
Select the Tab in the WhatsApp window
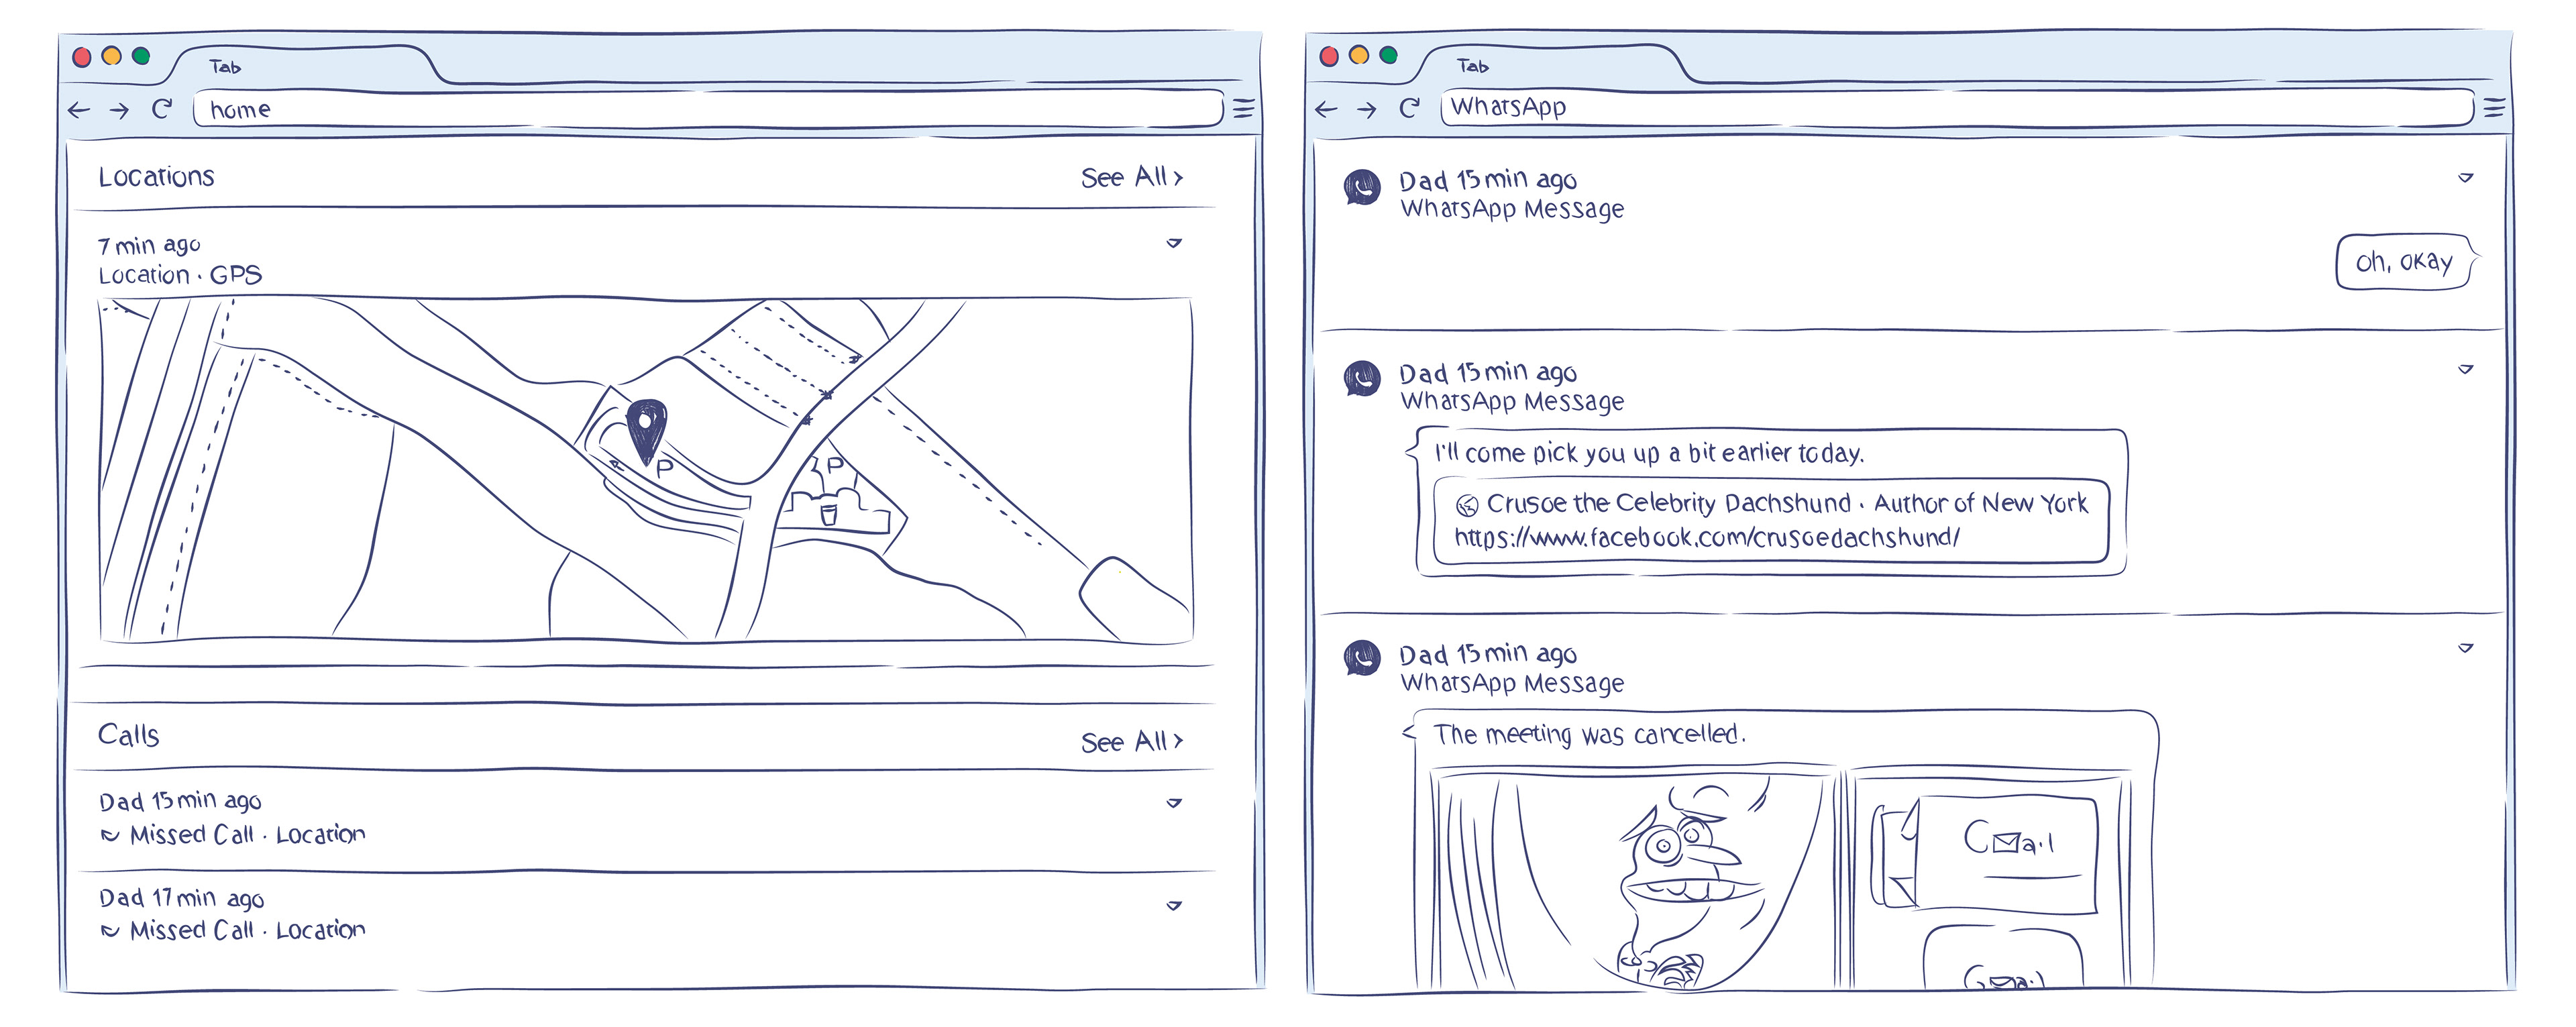click(x=1473, y=66)
